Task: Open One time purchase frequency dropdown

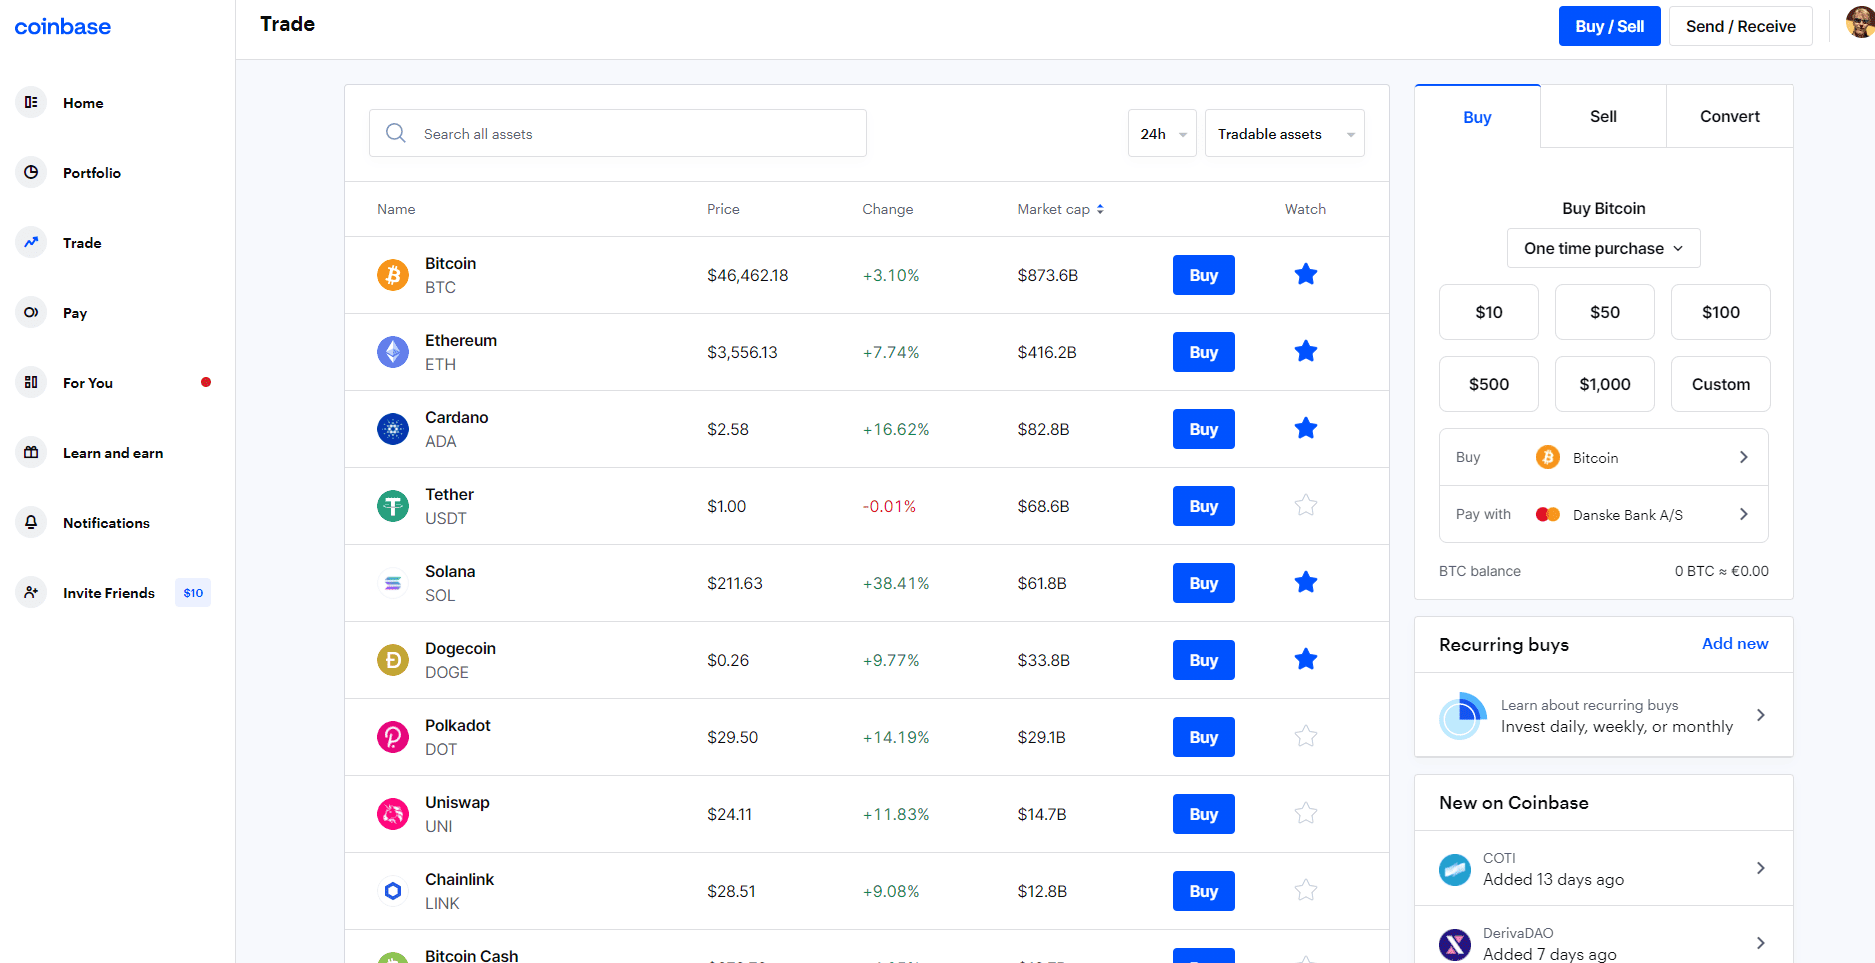Action: (x=1603, y=248)
